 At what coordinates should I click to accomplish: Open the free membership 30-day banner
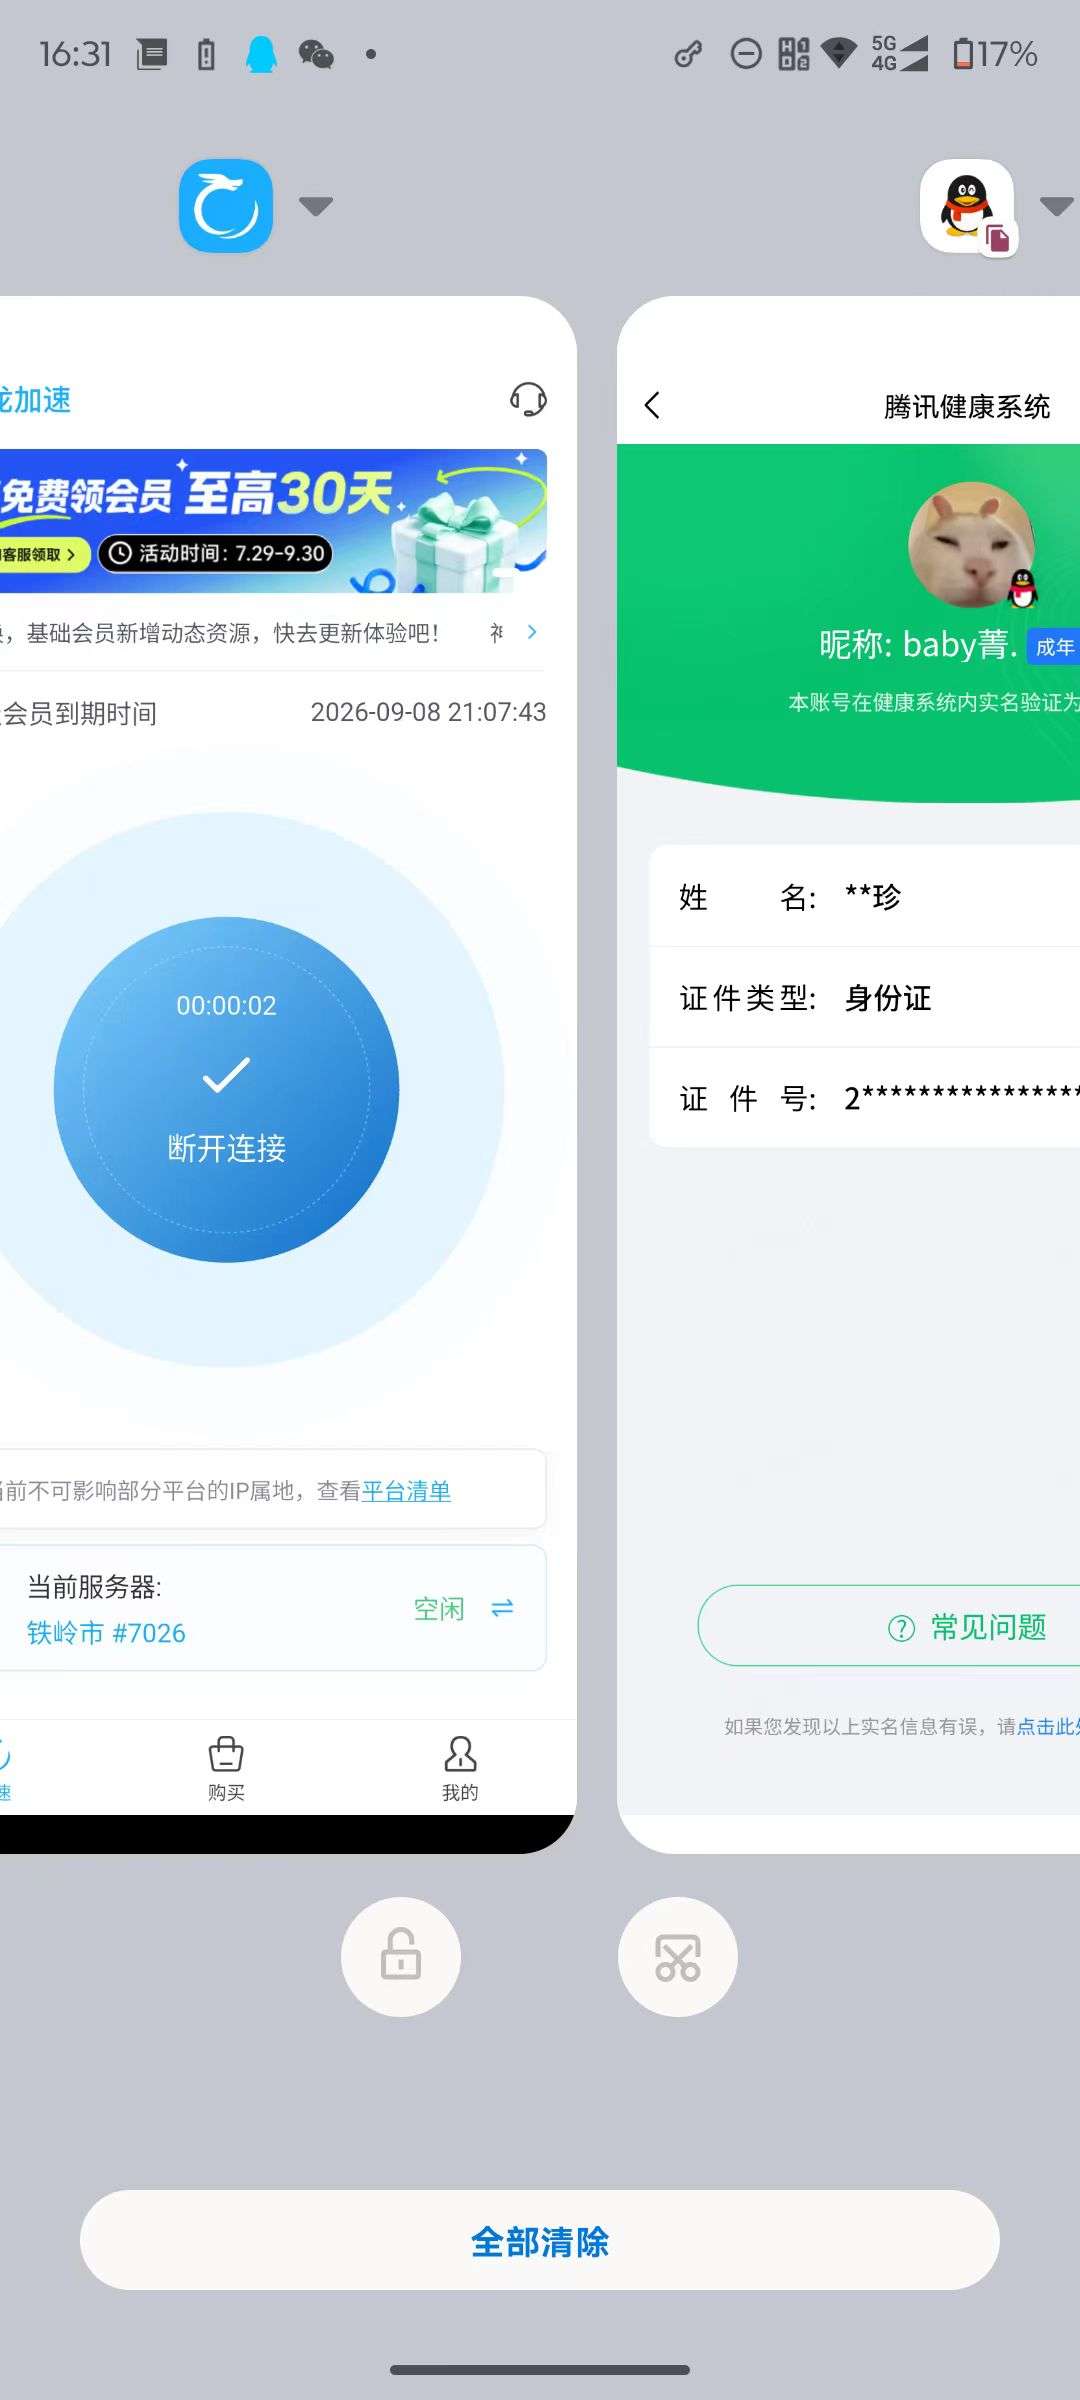tap(272, 520)
